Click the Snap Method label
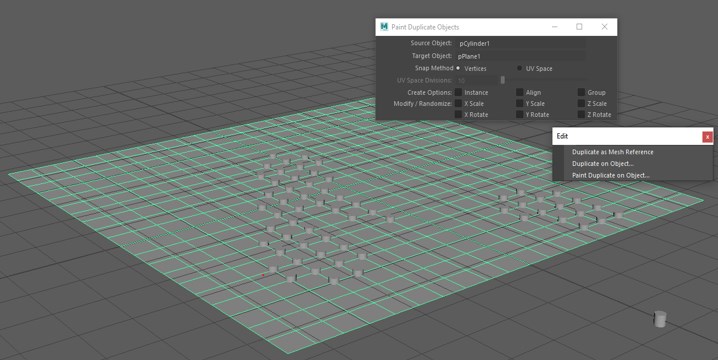Viewport: 718px width, 360px height. click(x=434, y=68)
